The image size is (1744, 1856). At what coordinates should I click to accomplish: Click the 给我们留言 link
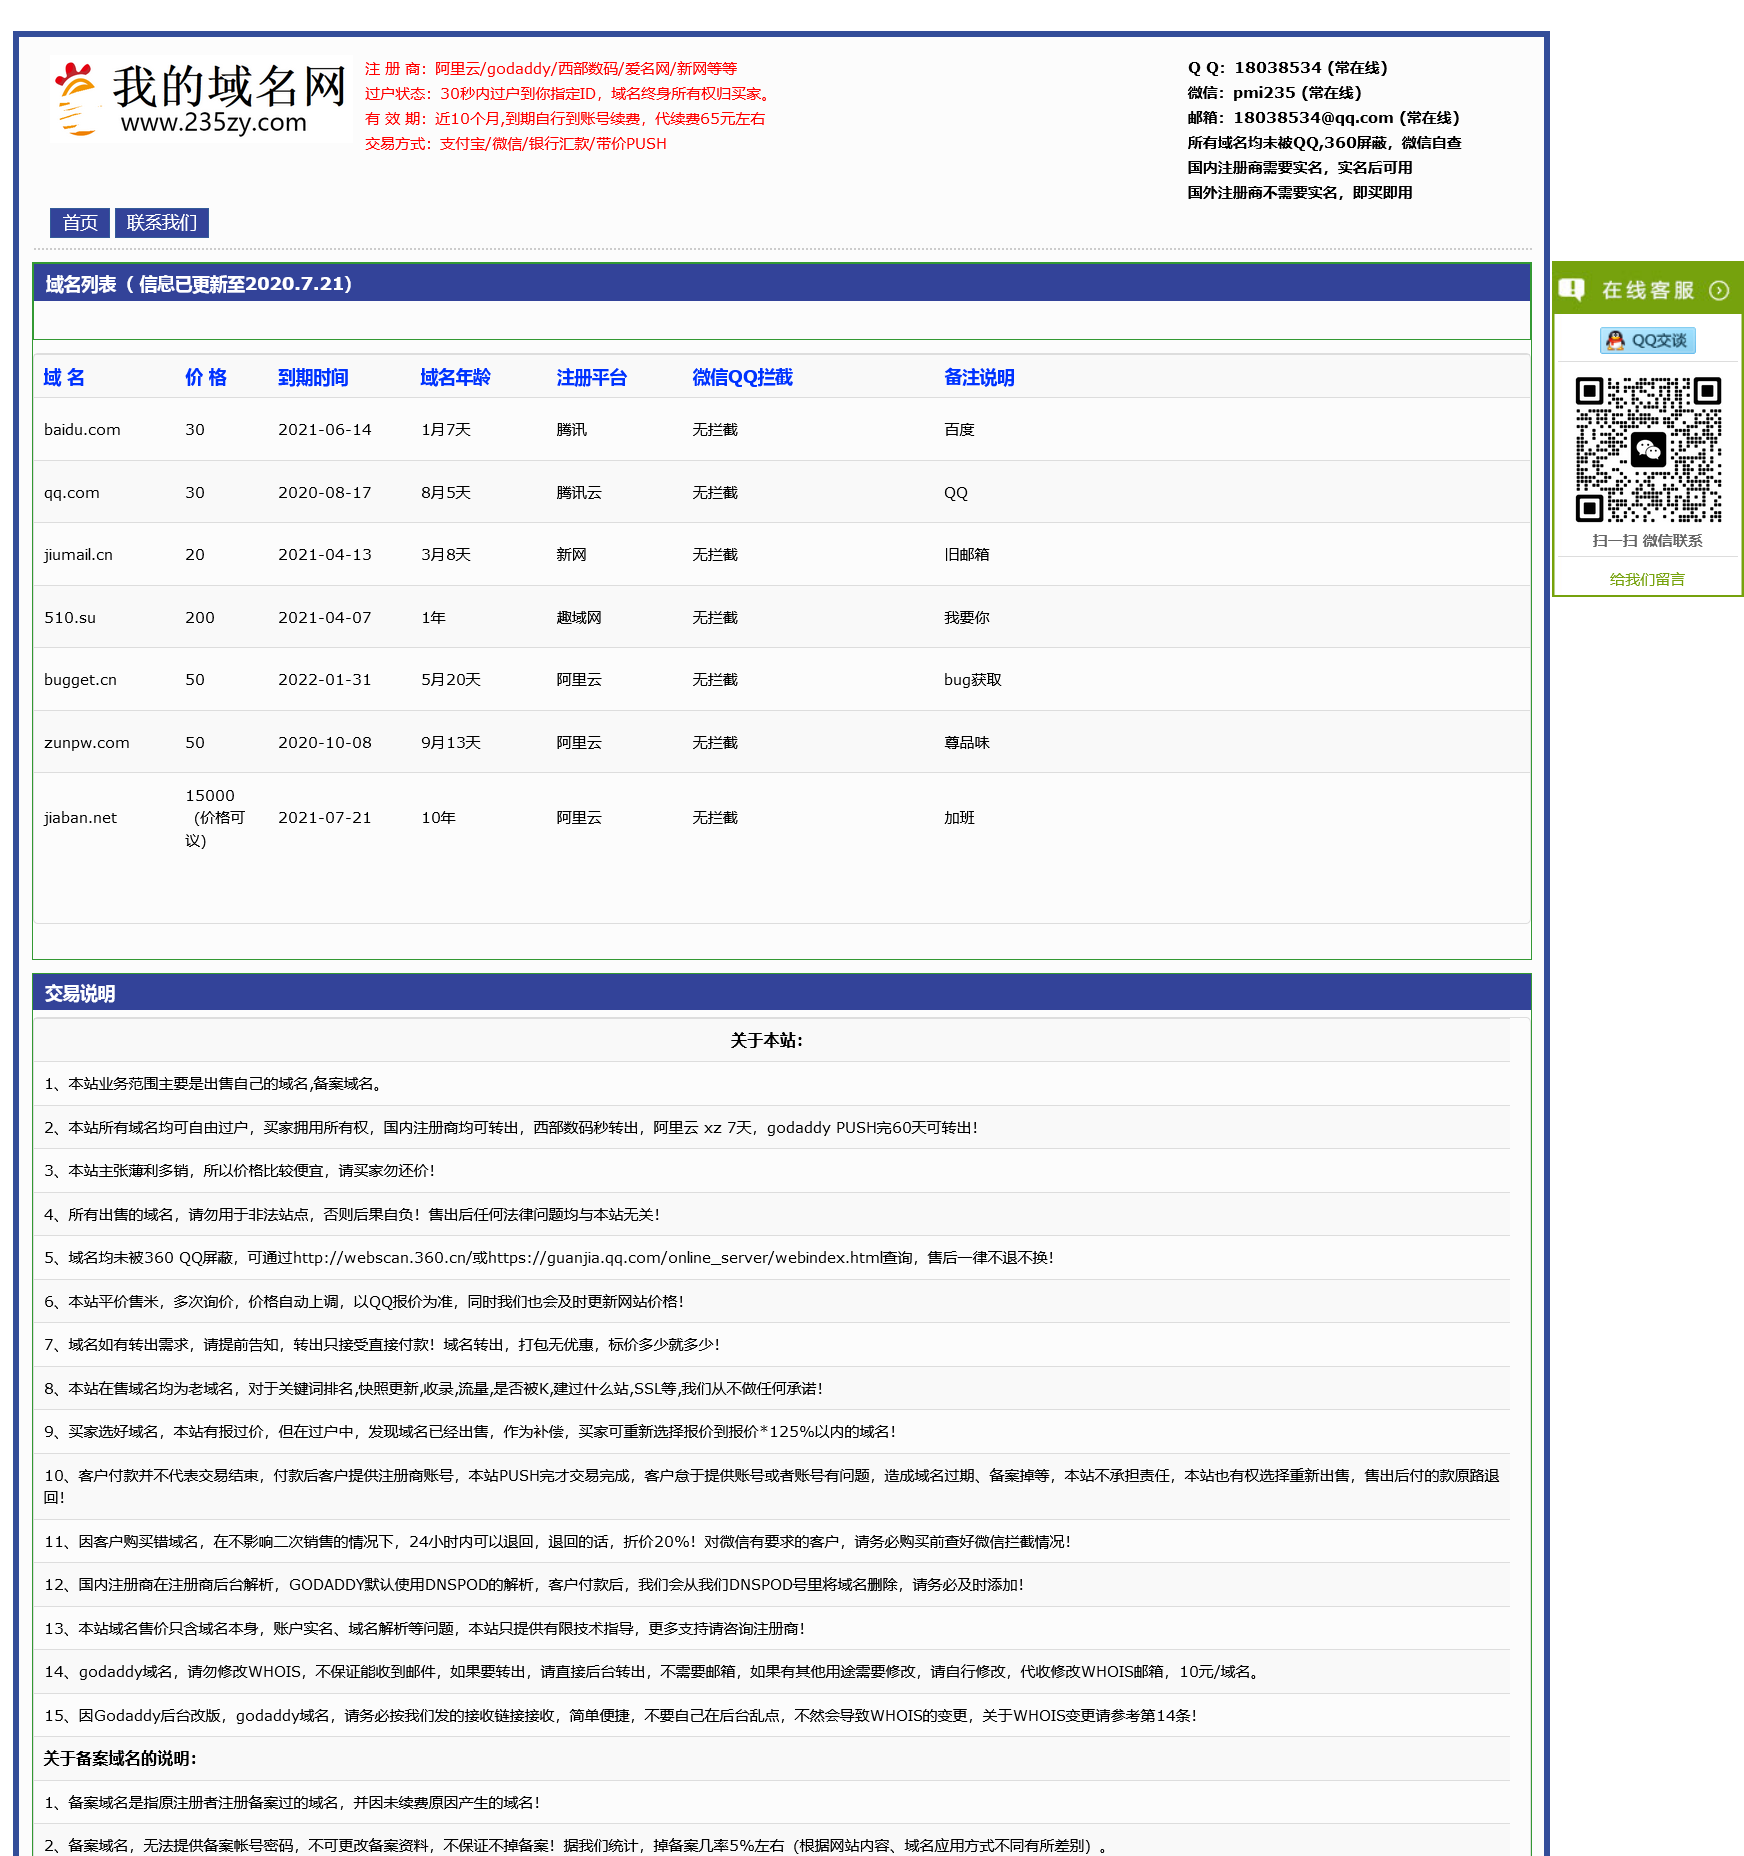(x=1645, y=578)
